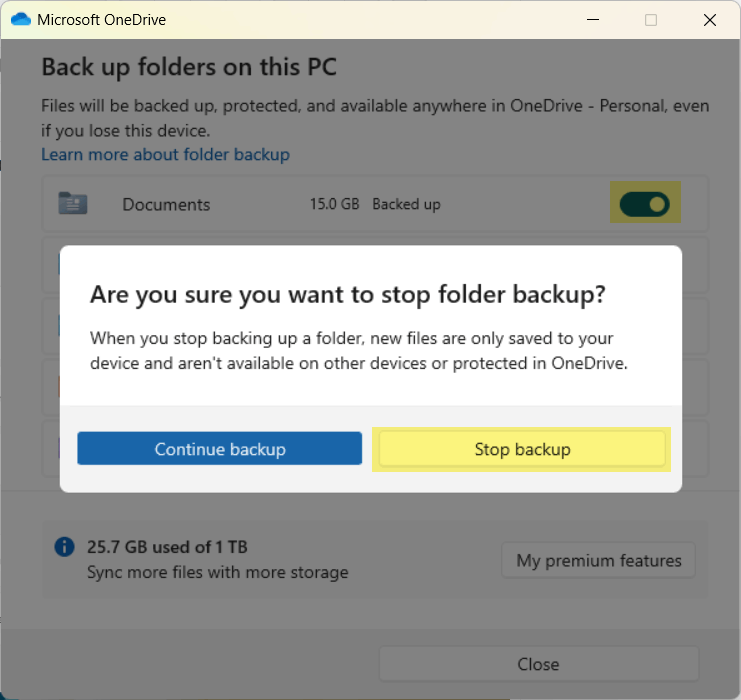Image resolution: width=741 pixels, height=700 pixels.
Task: Click the blue info icon beside storage usage
Action: click(x=64, y=547)
